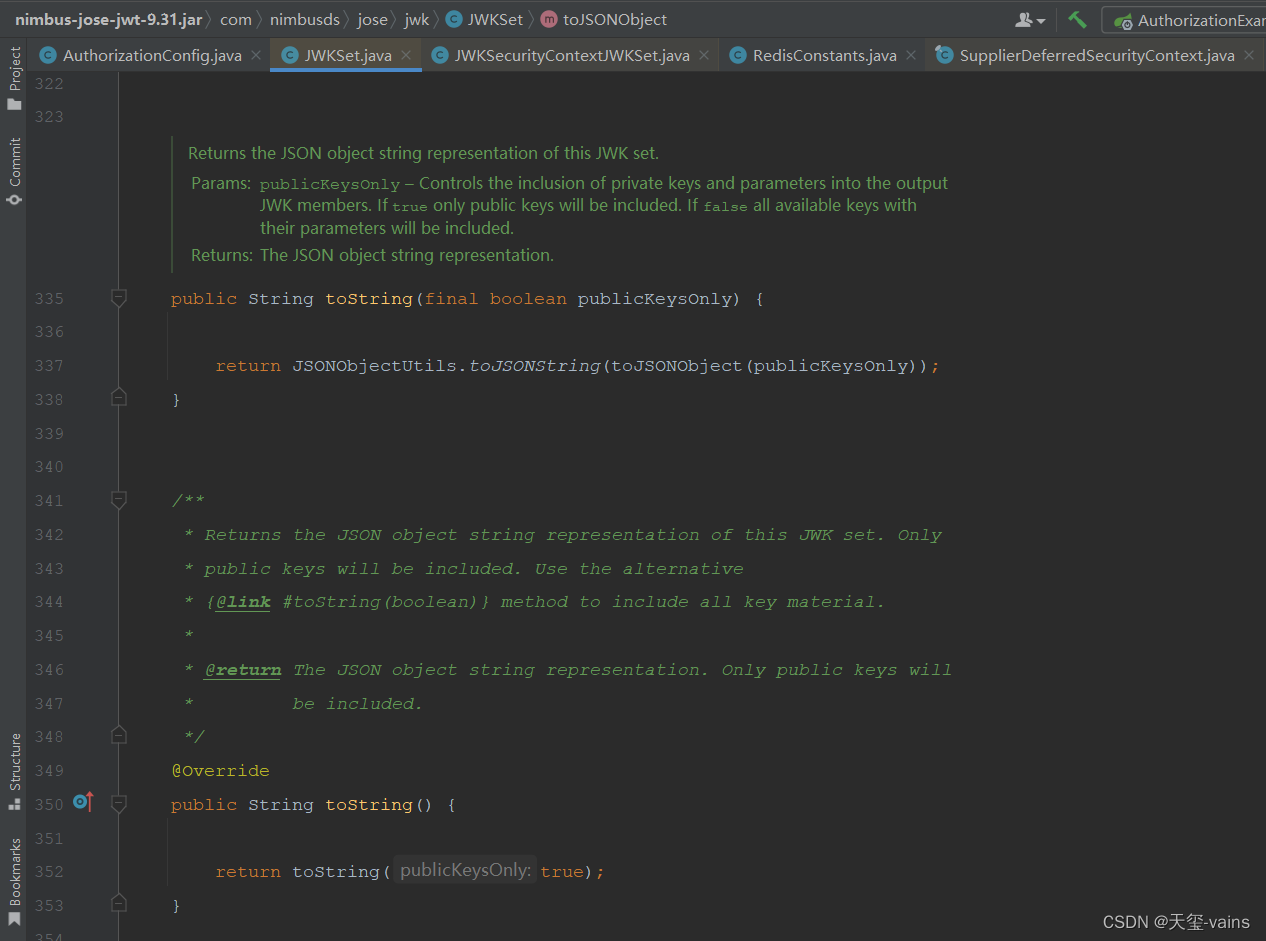Image resolution: width=1266 pixels, height=941 pixels.
Task: Open the Bookmarks tool window
Action: point(14,877)
